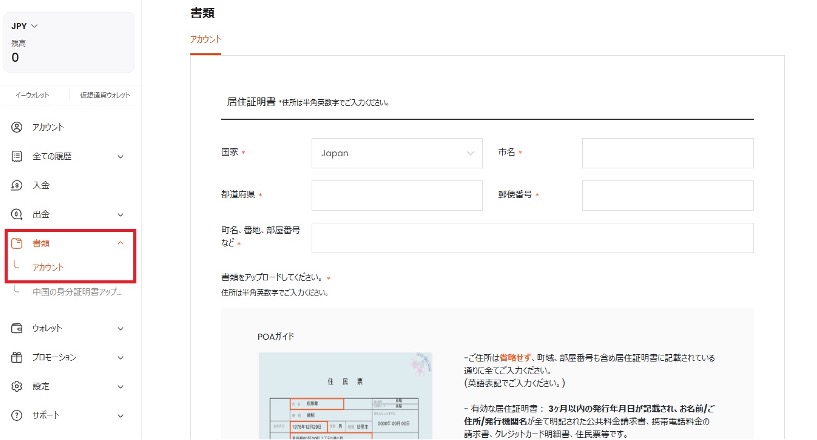The height and width of the screenshot is (440, 817).
Task: Click the 入金 deposit icon
Action: click(16, 185)
